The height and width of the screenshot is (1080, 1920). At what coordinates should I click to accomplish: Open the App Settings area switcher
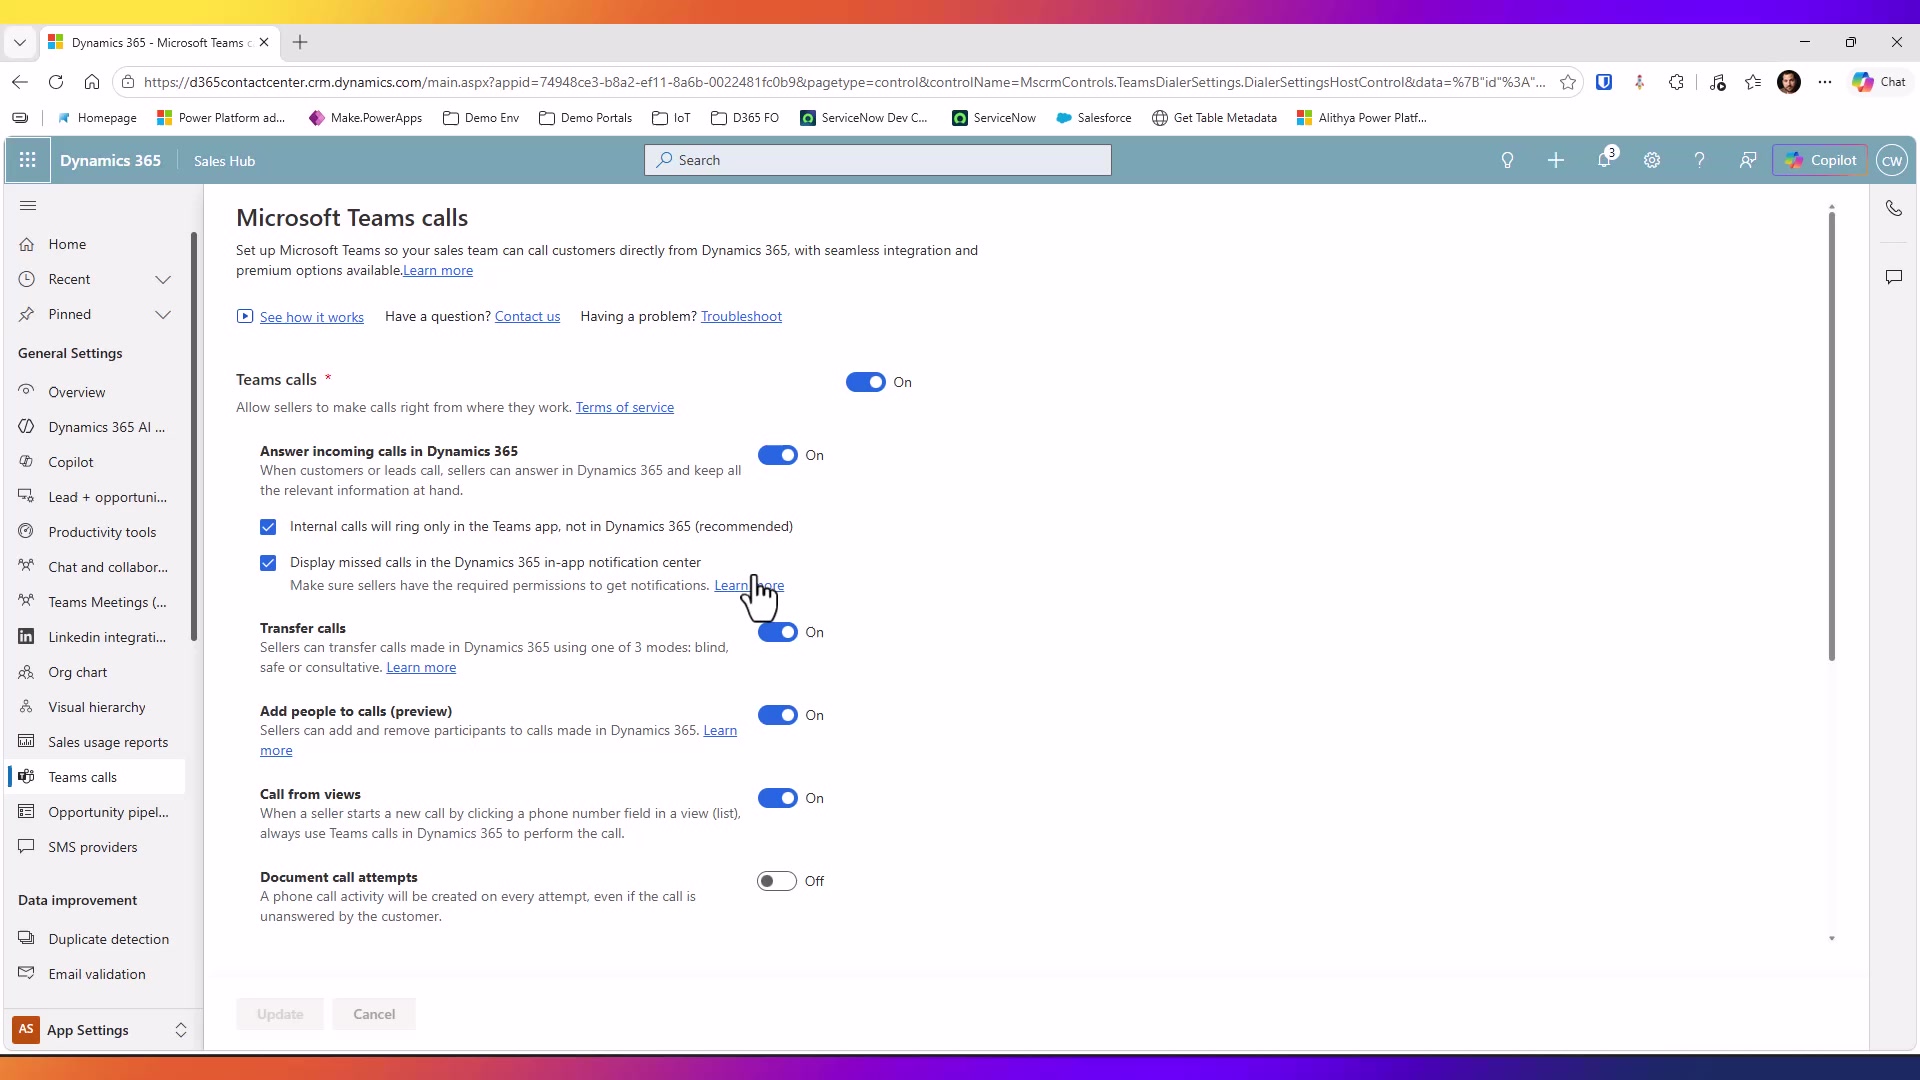tap(100, 1030)
